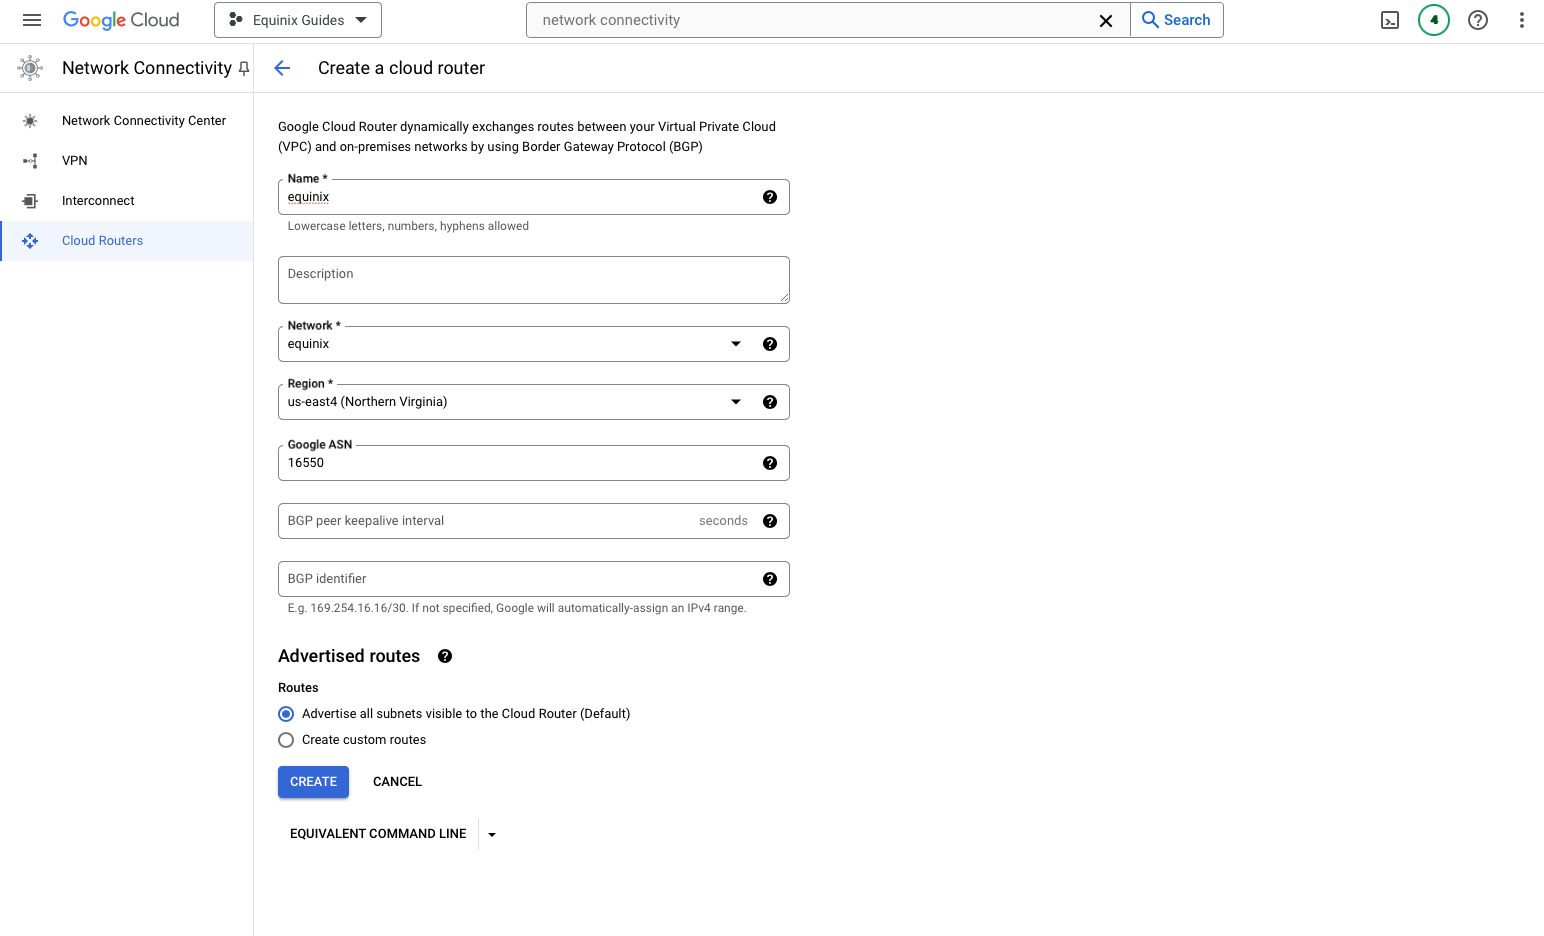Image resolution: width=1544 pixels, height=936 pixels.
Task: Click the Cloud Routers sidebar icon
Action: point(30,241)
